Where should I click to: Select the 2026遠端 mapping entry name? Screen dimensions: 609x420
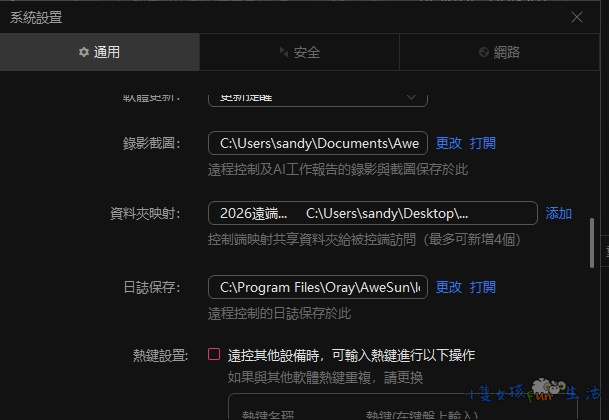(253, 213)
